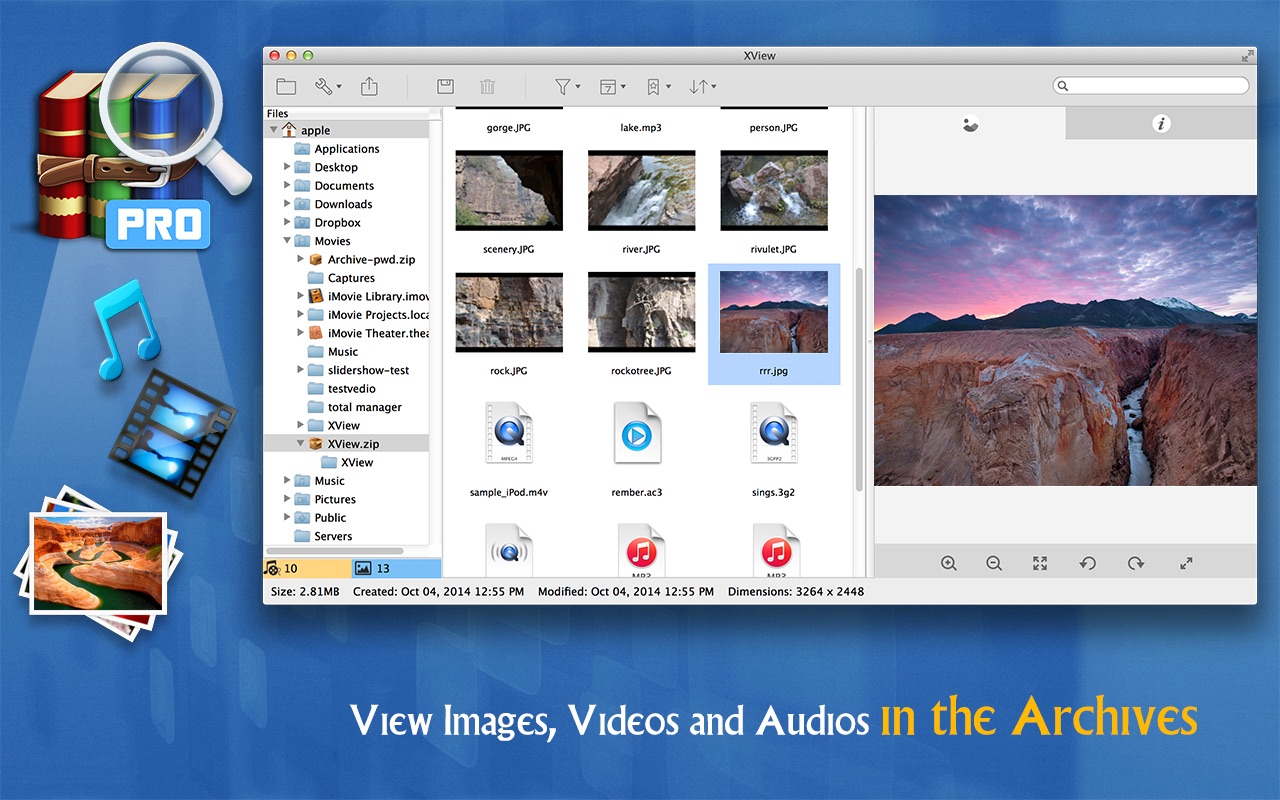Open the sort order arrows dropdown
This screenshot has height=800, width=1280.
[702, 87]
